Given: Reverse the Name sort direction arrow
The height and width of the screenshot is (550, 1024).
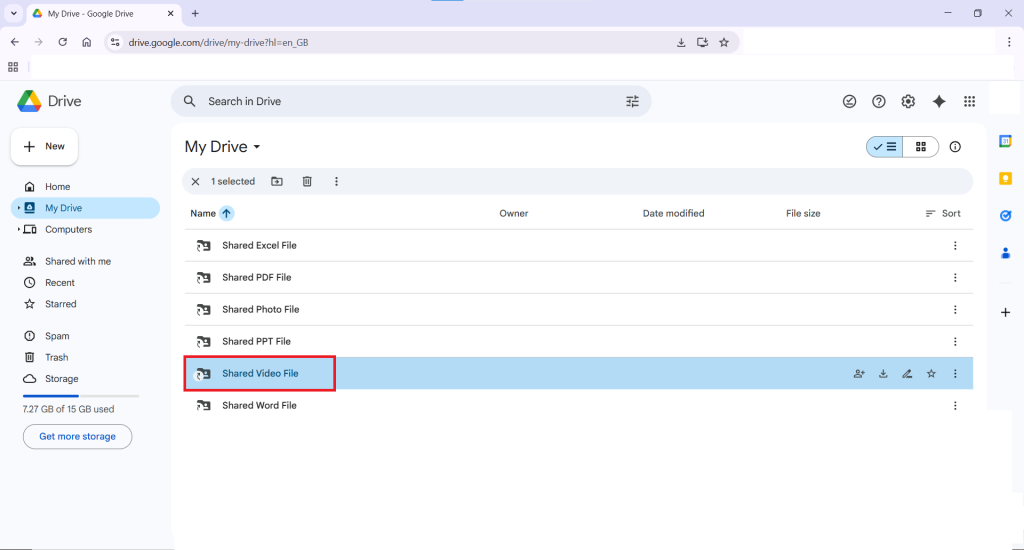Looking at the screenshot, I should point(227,213).
